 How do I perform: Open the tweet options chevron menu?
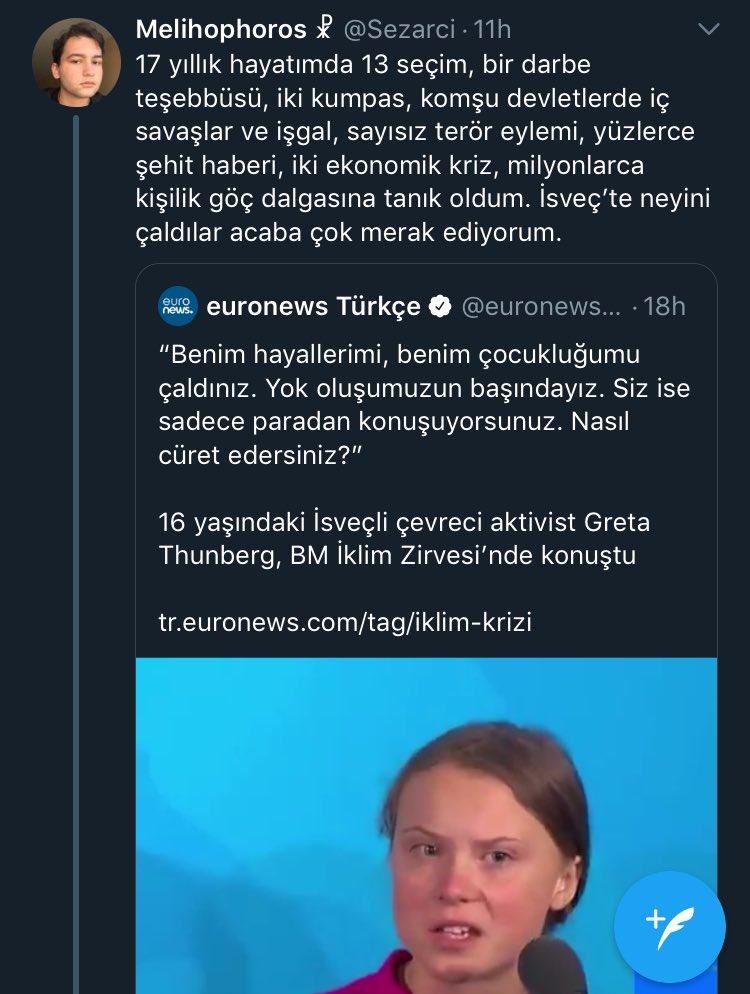(708, 30)
